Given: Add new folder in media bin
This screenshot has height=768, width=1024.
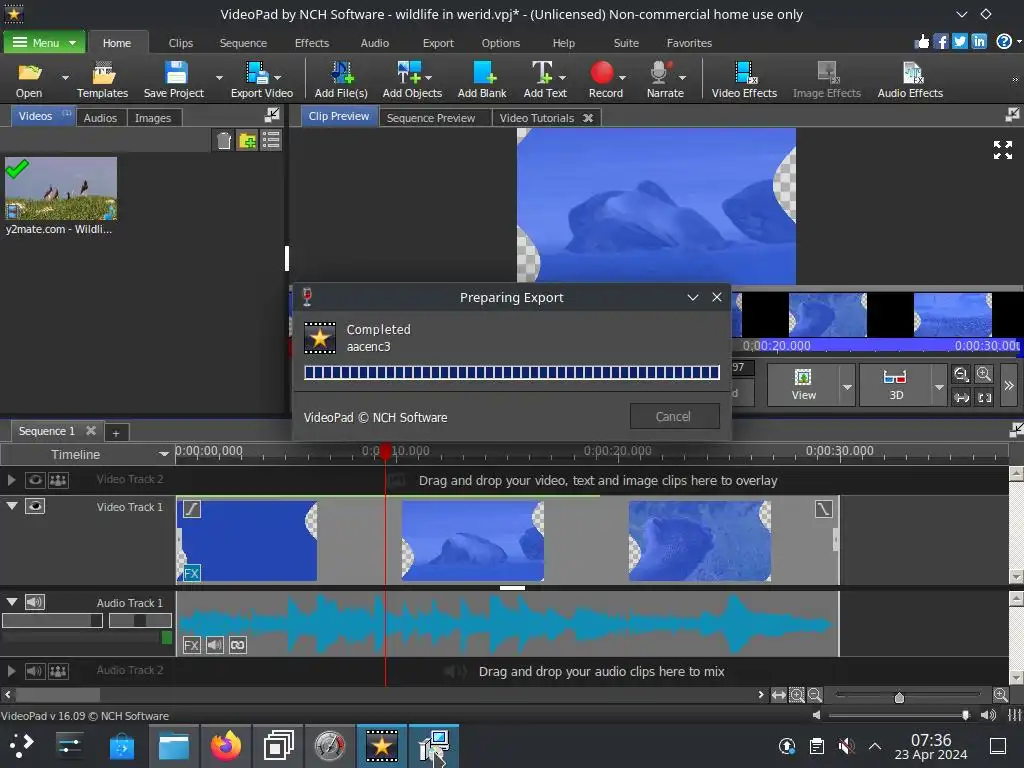Looking at the screenshot, I should click(x=248, y=140).
